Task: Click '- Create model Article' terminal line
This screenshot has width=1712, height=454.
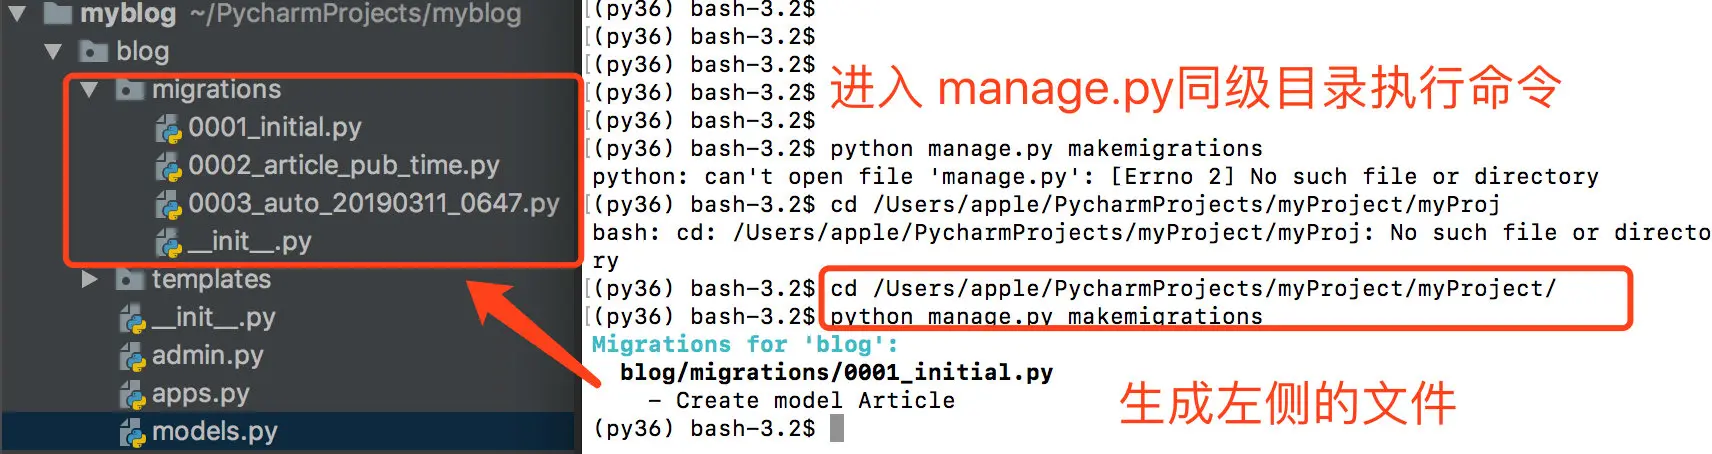Action: pyautogui.click(x=801, y=400)
